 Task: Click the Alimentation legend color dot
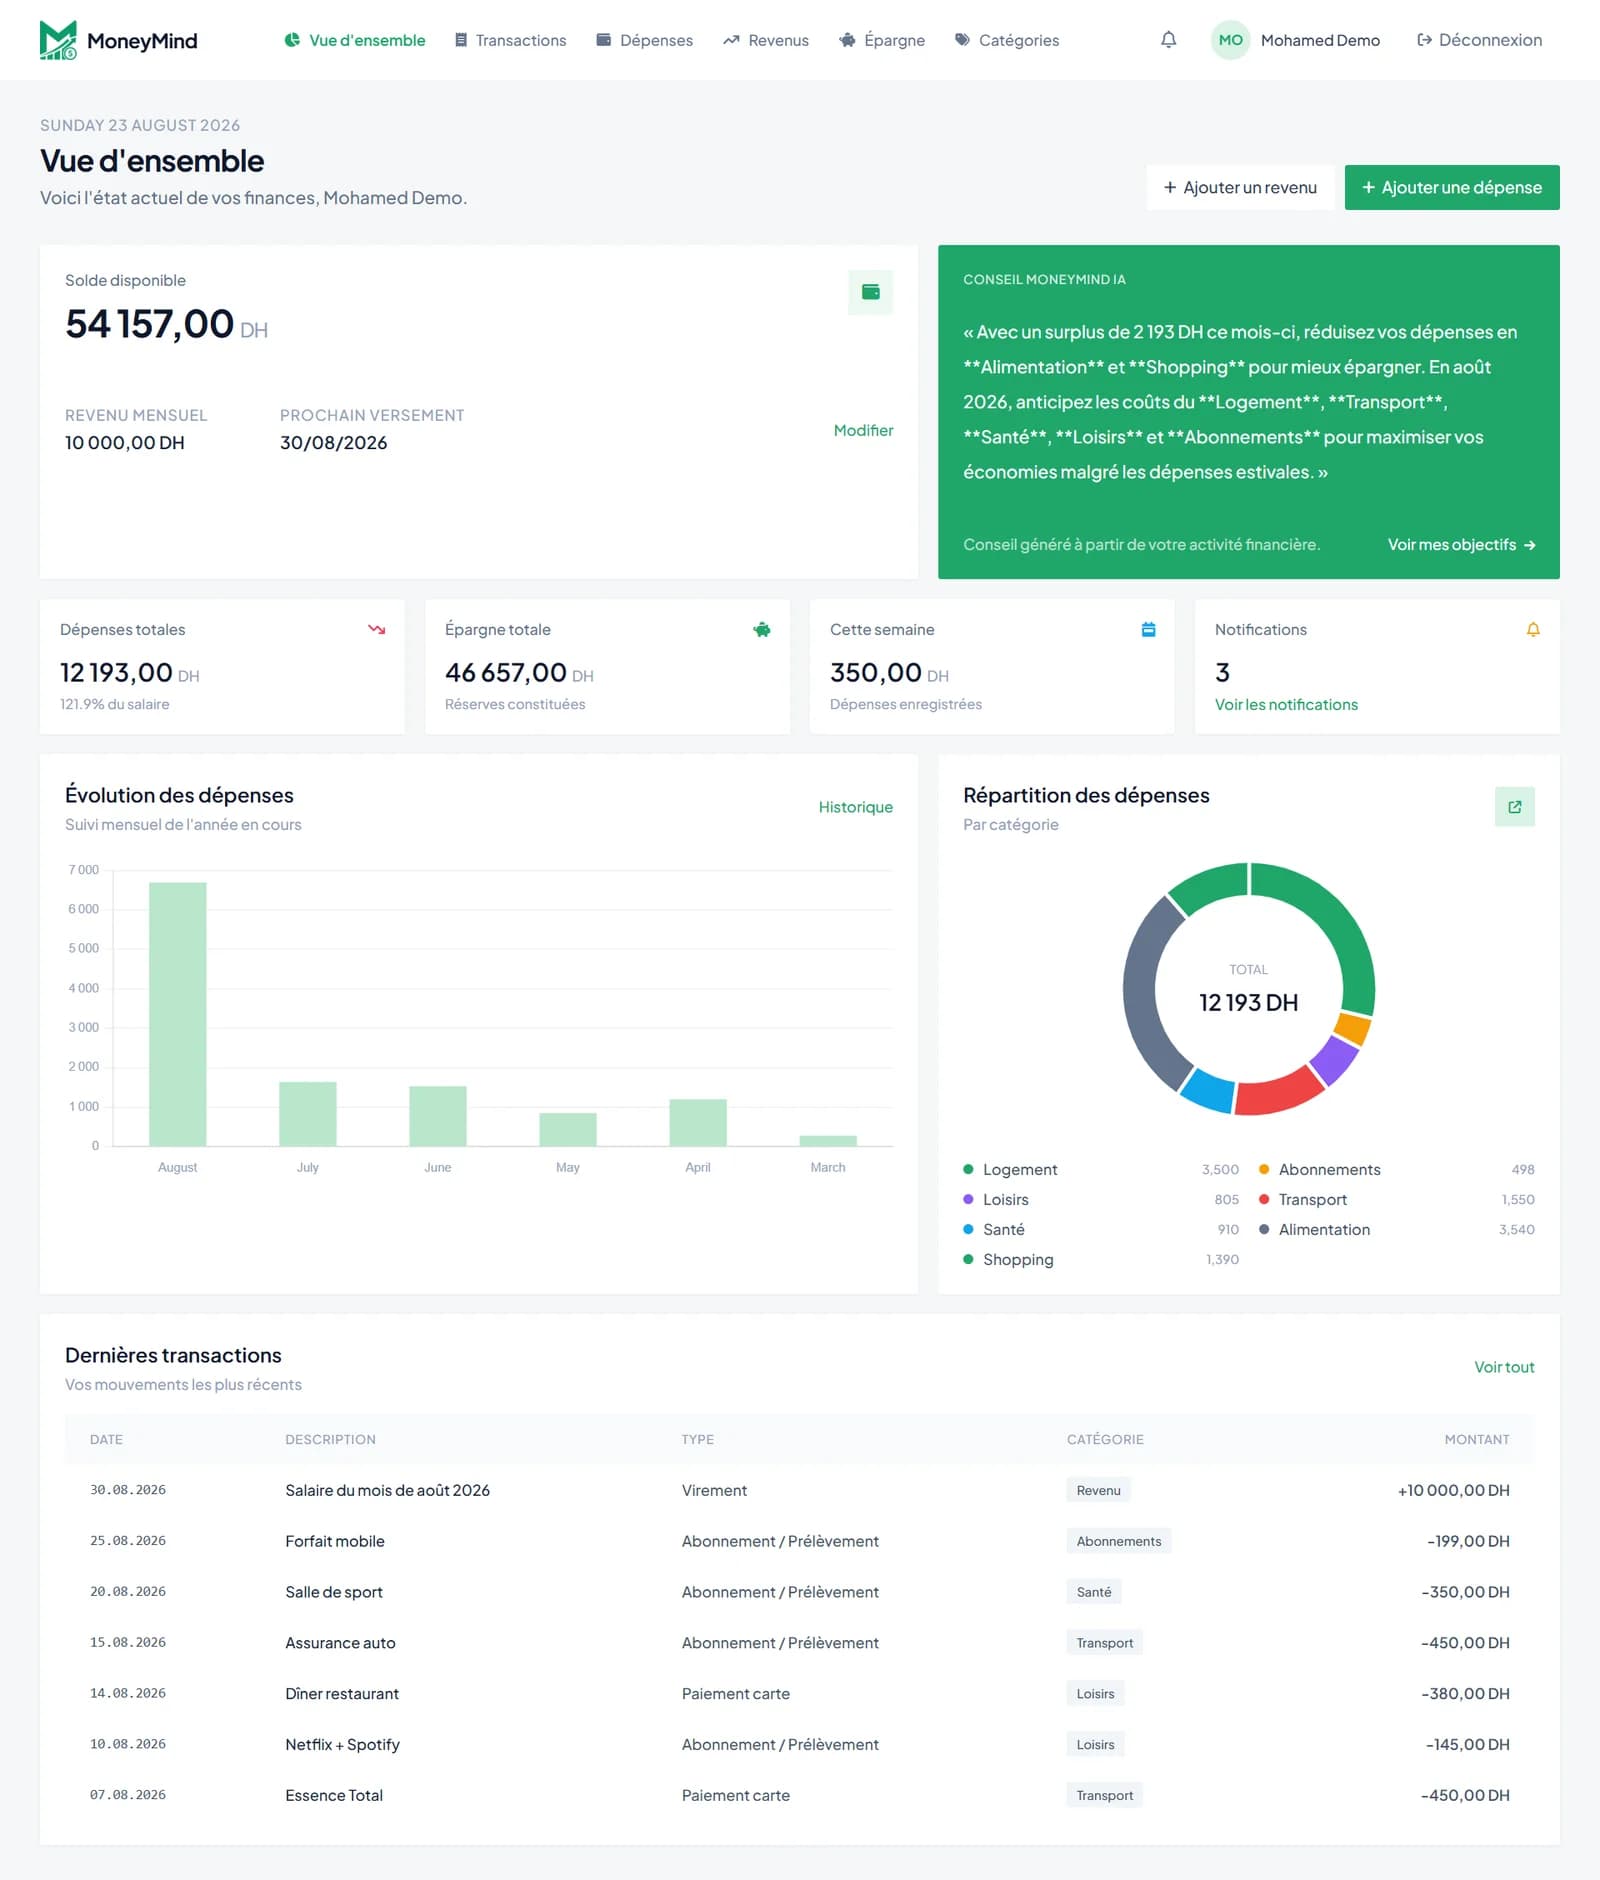coord(1264,1229)
